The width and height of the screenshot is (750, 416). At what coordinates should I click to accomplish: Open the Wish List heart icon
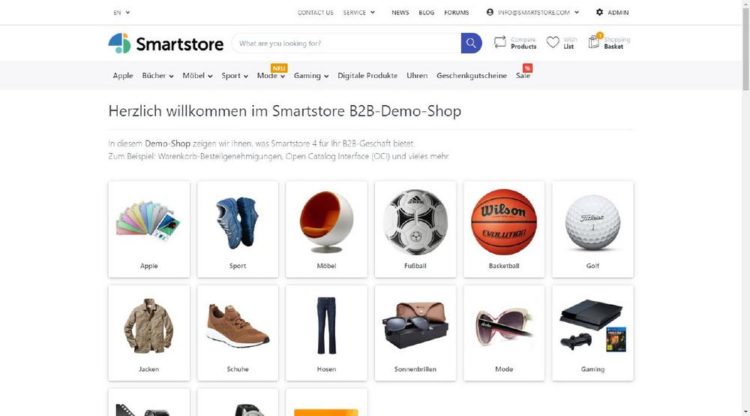[552, 42]
